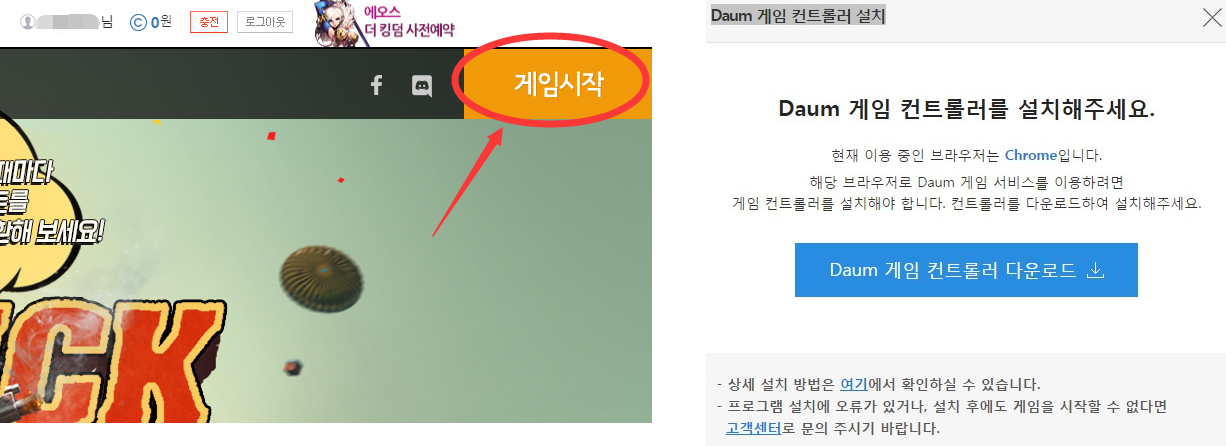Screen dimensions: 1226x446
Task: Start the game with 게임시작 button
Action: pyautogui.click(x=558, y=84)
